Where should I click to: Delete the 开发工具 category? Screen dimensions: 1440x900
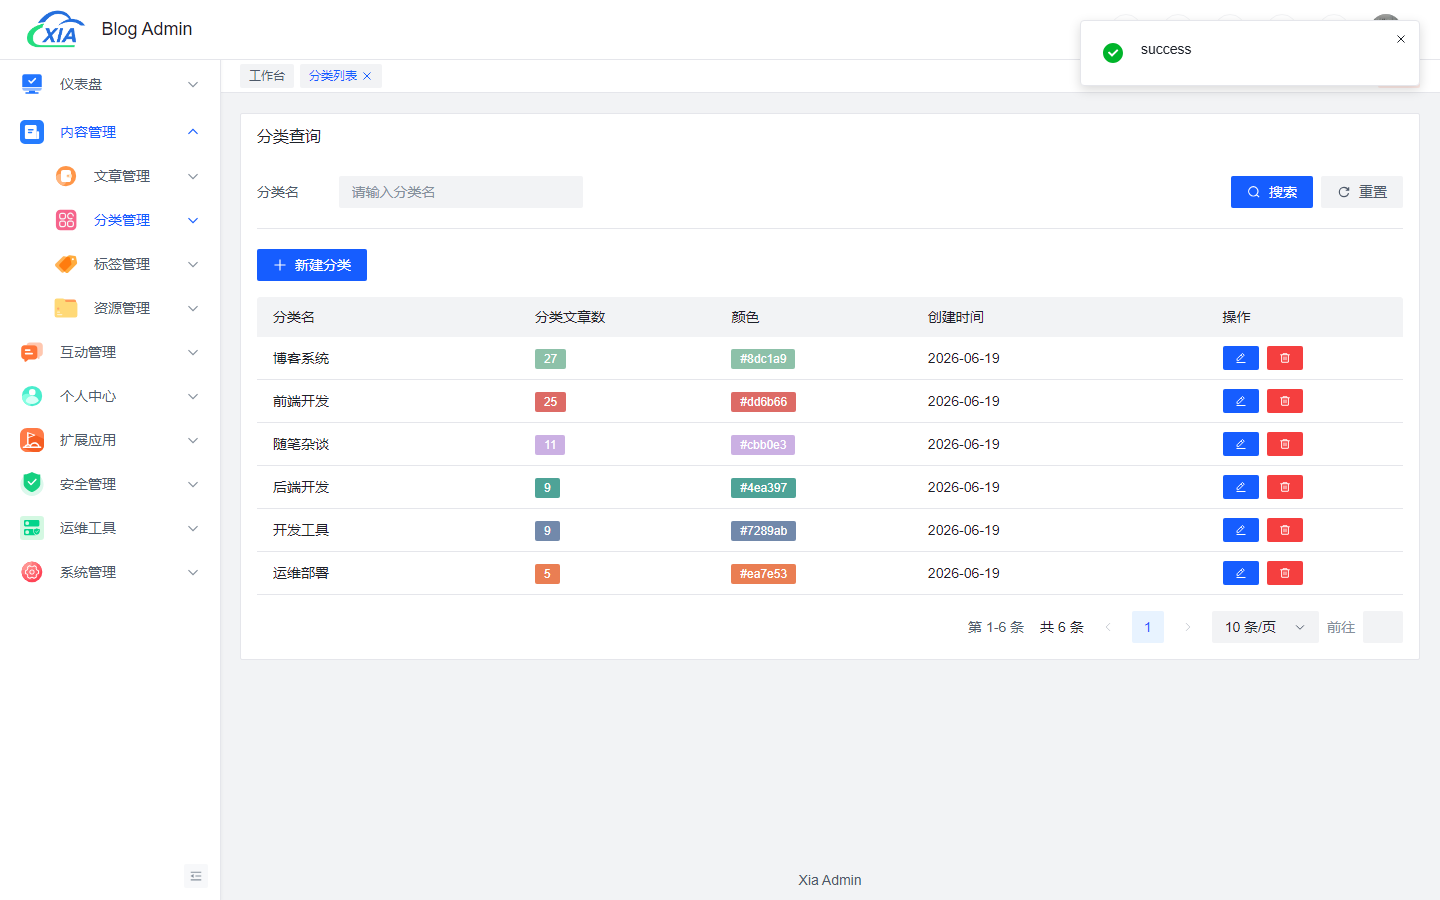click(x=1285, y=530)
